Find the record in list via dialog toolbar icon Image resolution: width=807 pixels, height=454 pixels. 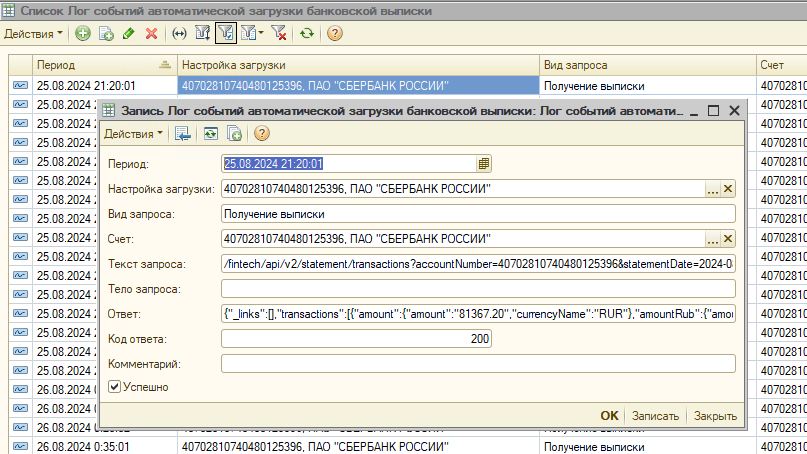(x=183, y=134)
